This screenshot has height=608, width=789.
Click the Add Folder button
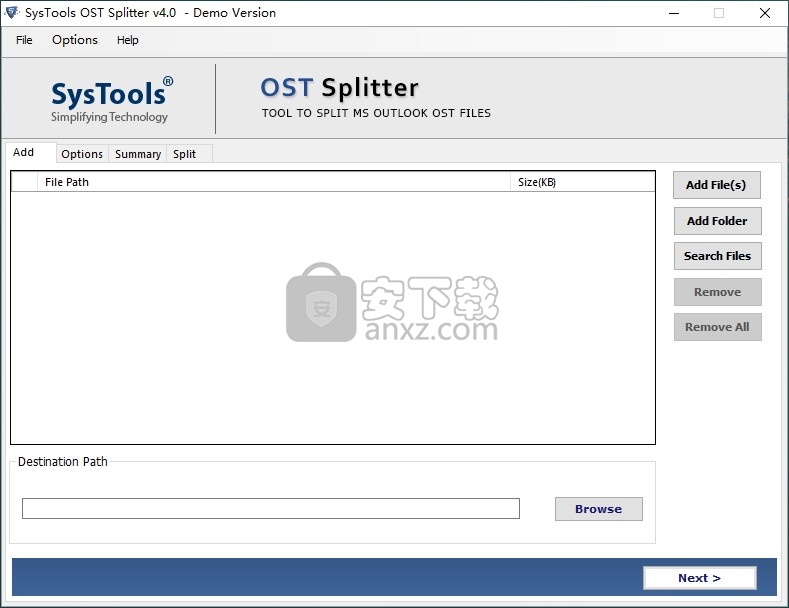click(718, 221)
